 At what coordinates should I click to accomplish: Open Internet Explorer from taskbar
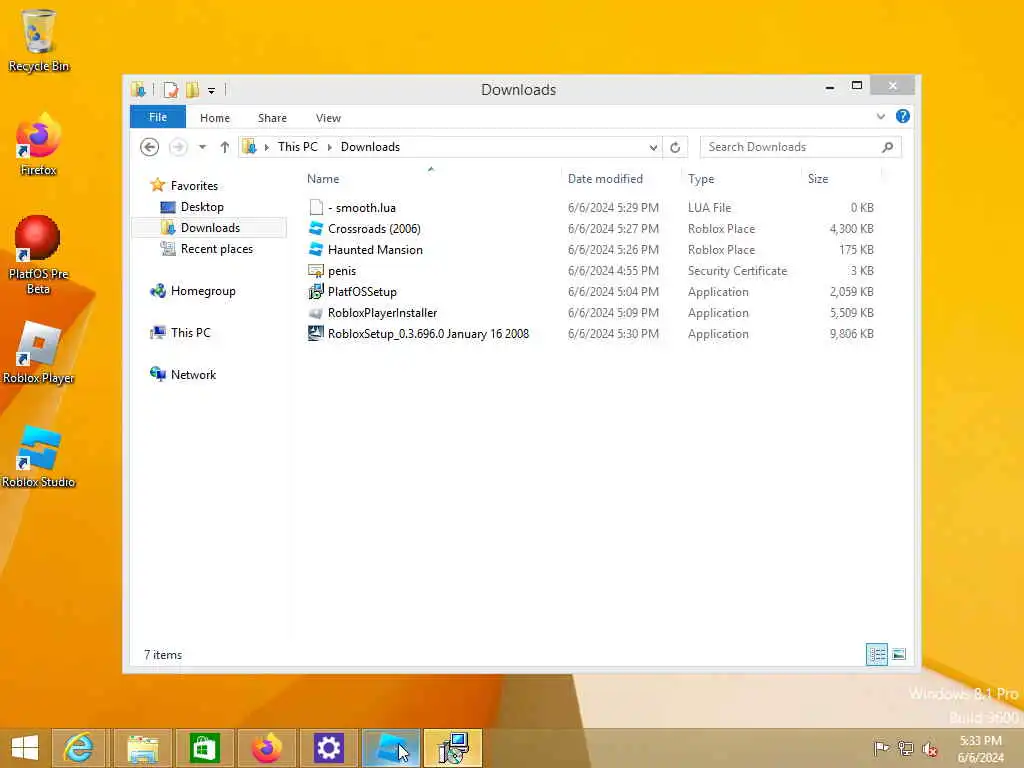point(78,748)
